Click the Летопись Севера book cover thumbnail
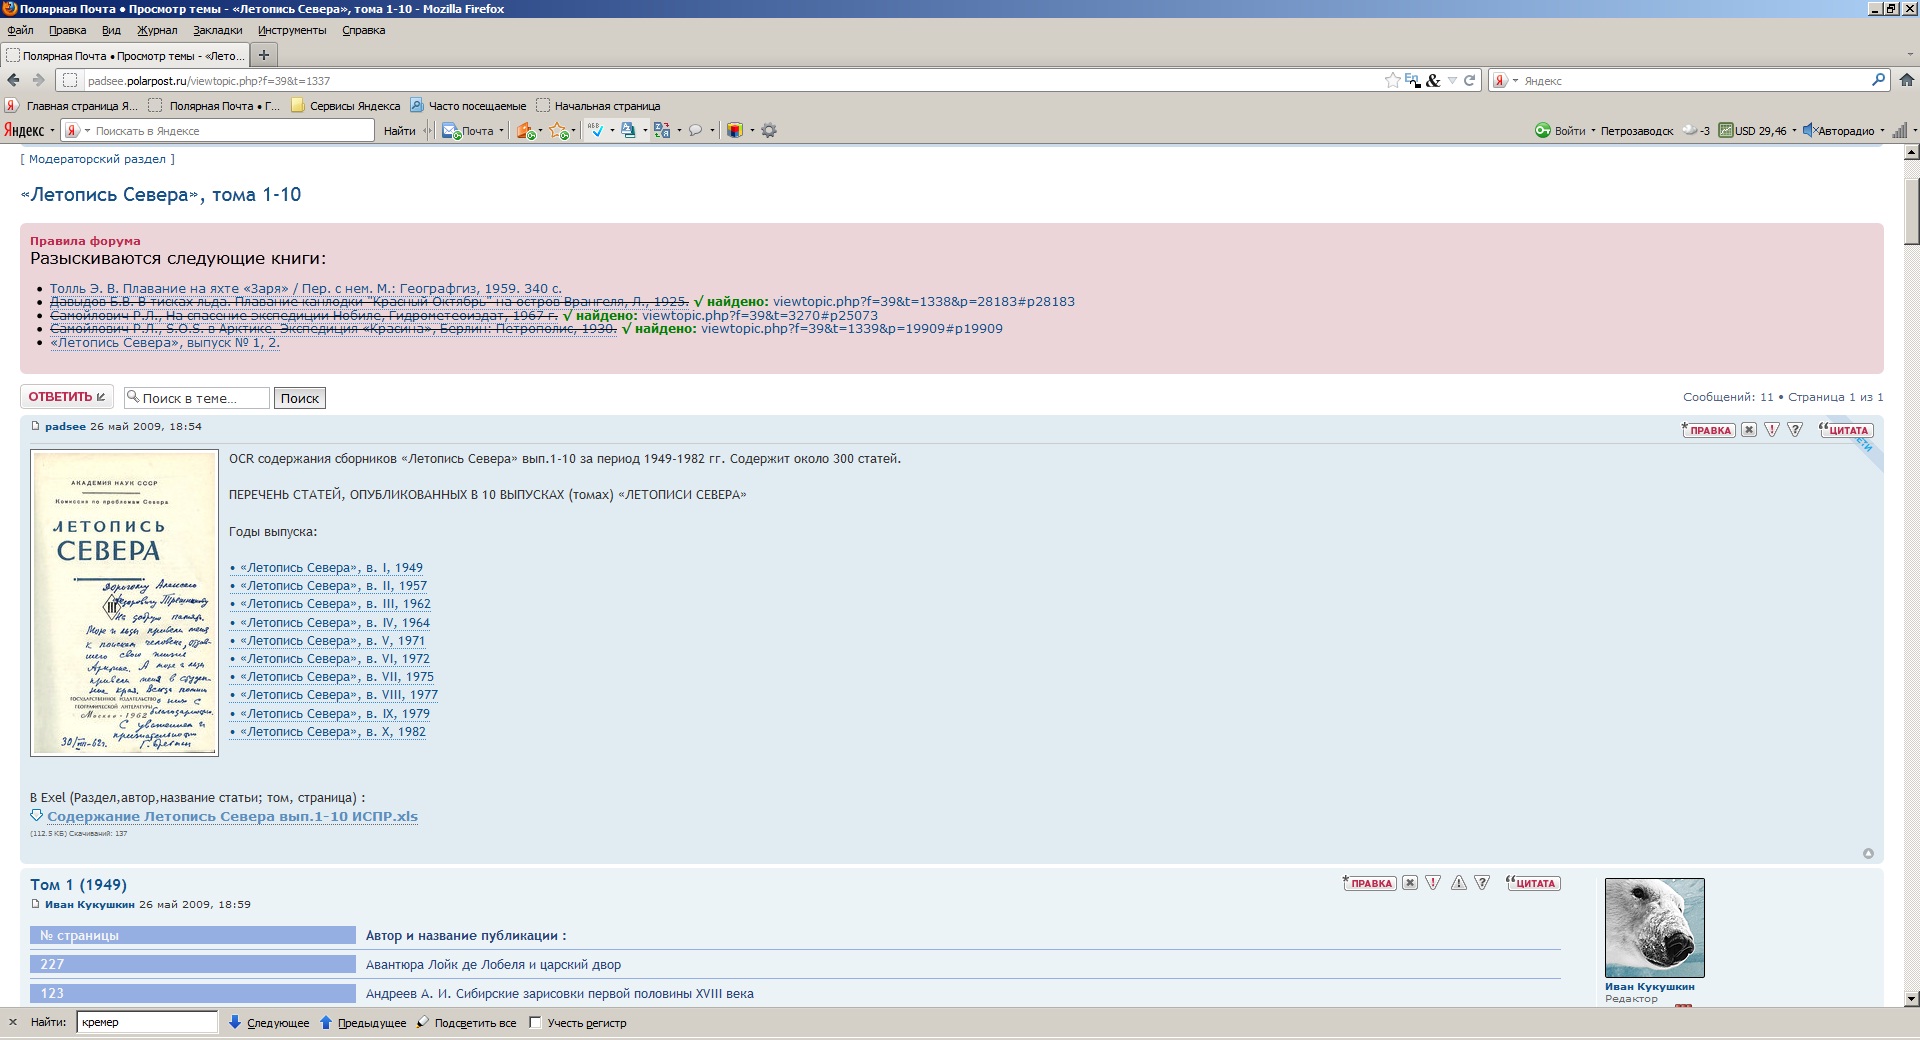This screenshot has height=1040, width=1920. point(124,602)
